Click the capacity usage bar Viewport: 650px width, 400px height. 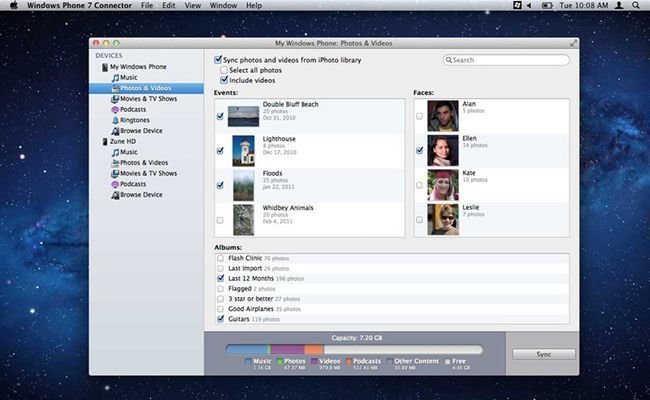(x=354, y=349)
